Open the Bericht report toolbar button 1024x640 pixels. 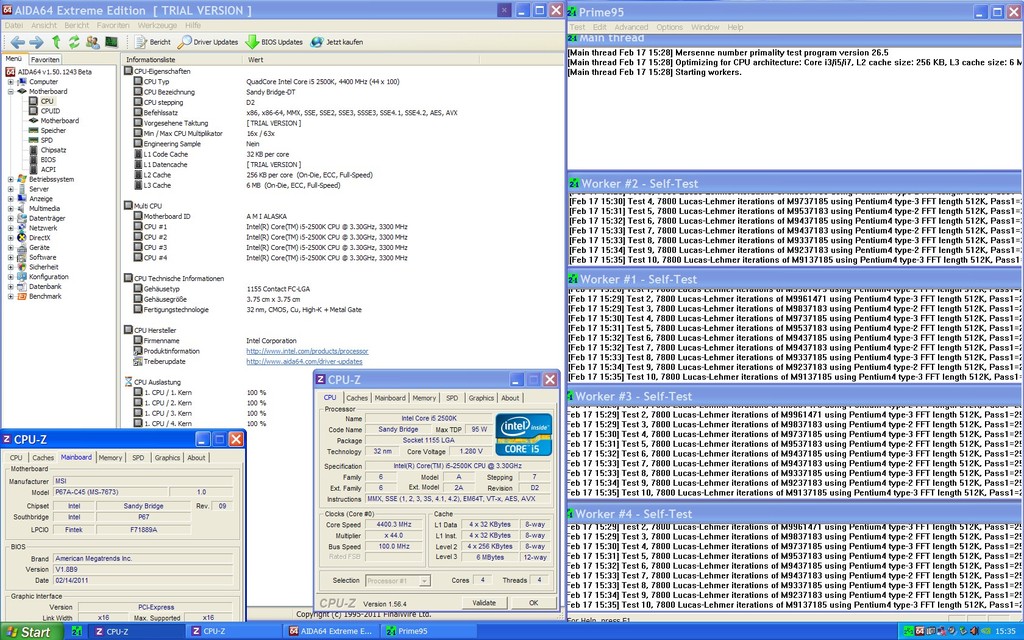pyautogui.click(x=153, y=42)
